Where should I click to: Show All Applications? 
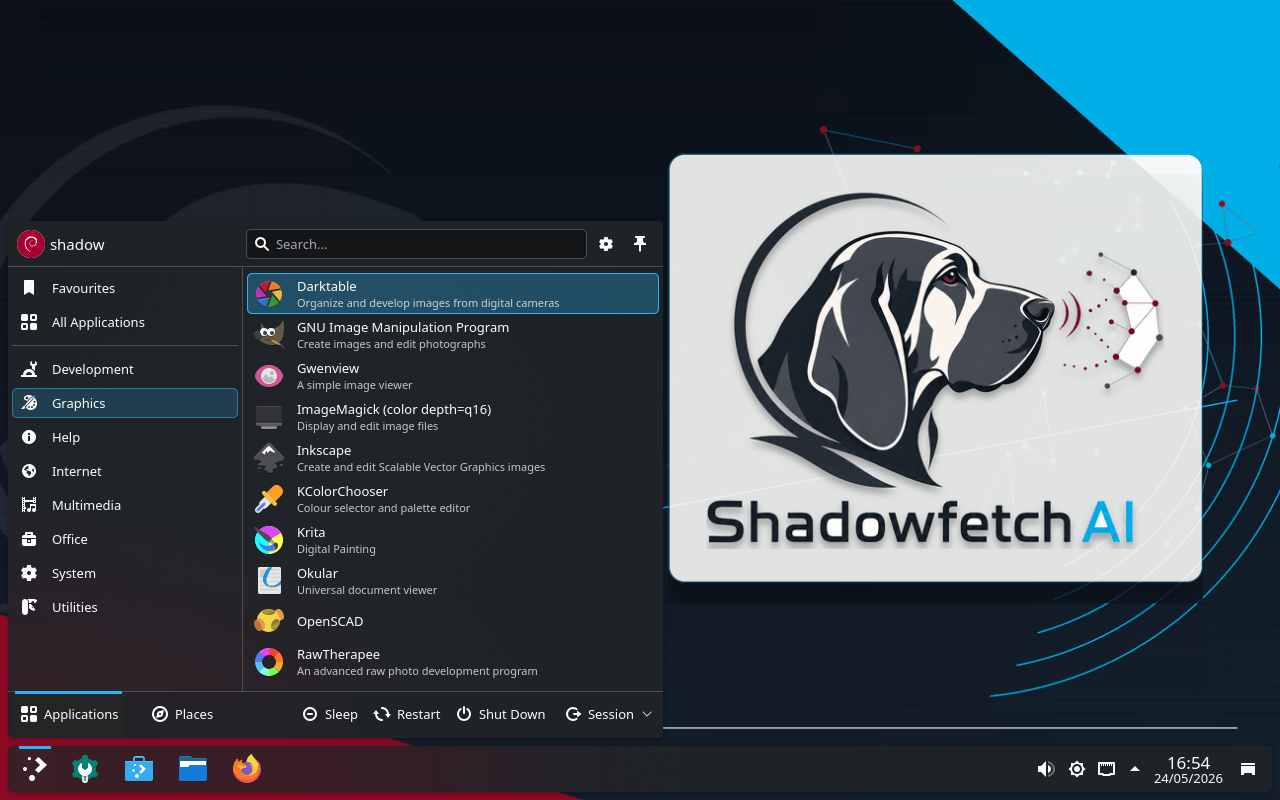125,322
